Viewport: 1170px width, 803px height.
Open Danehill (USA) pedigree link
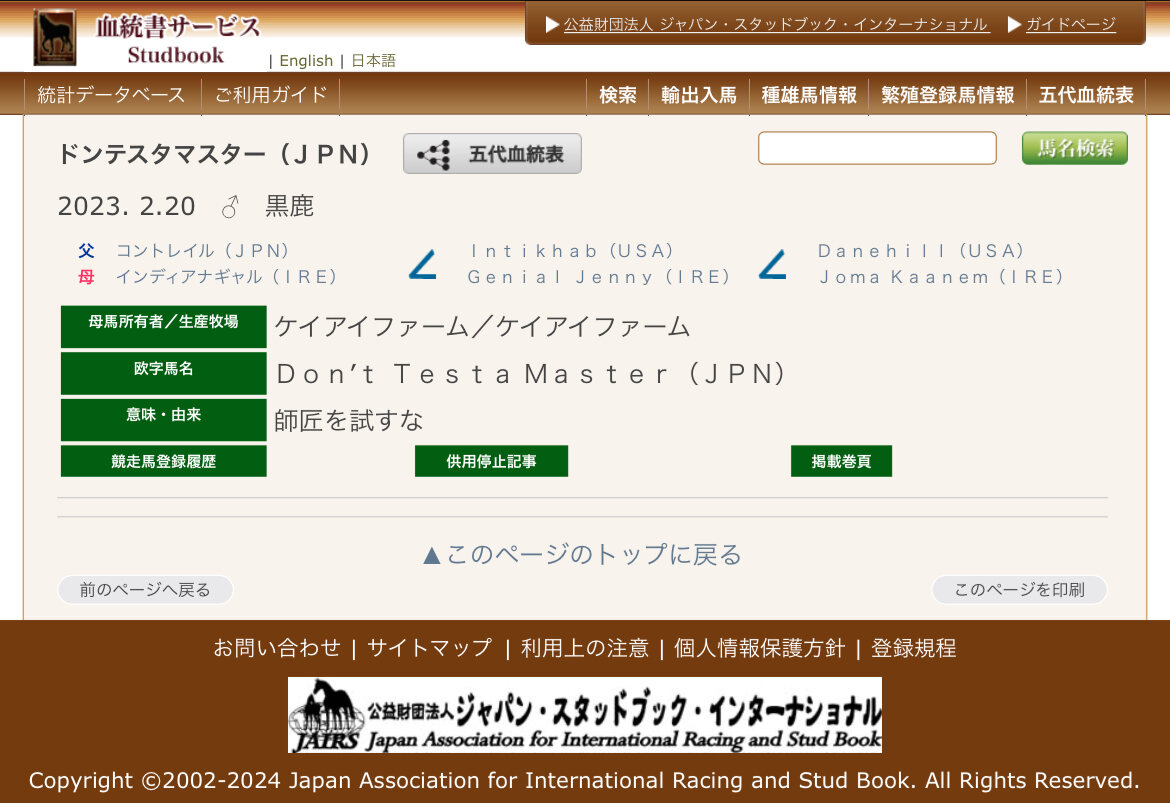click(x=921, y=251)
